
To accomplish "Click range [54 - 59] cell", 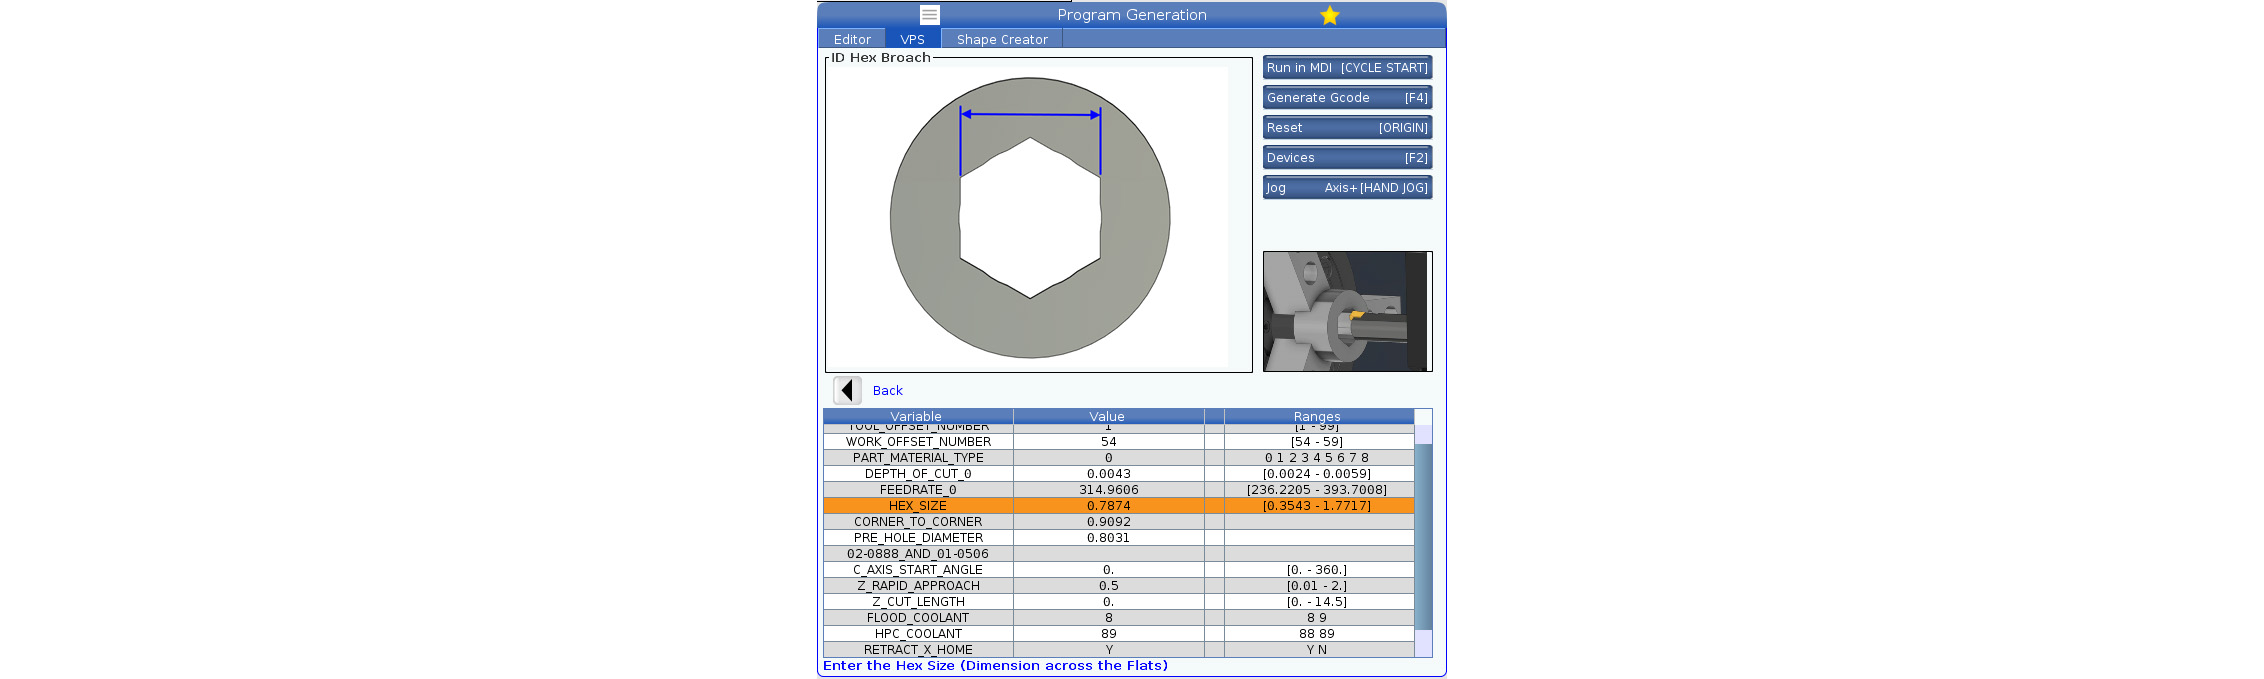I will 1318,442.
